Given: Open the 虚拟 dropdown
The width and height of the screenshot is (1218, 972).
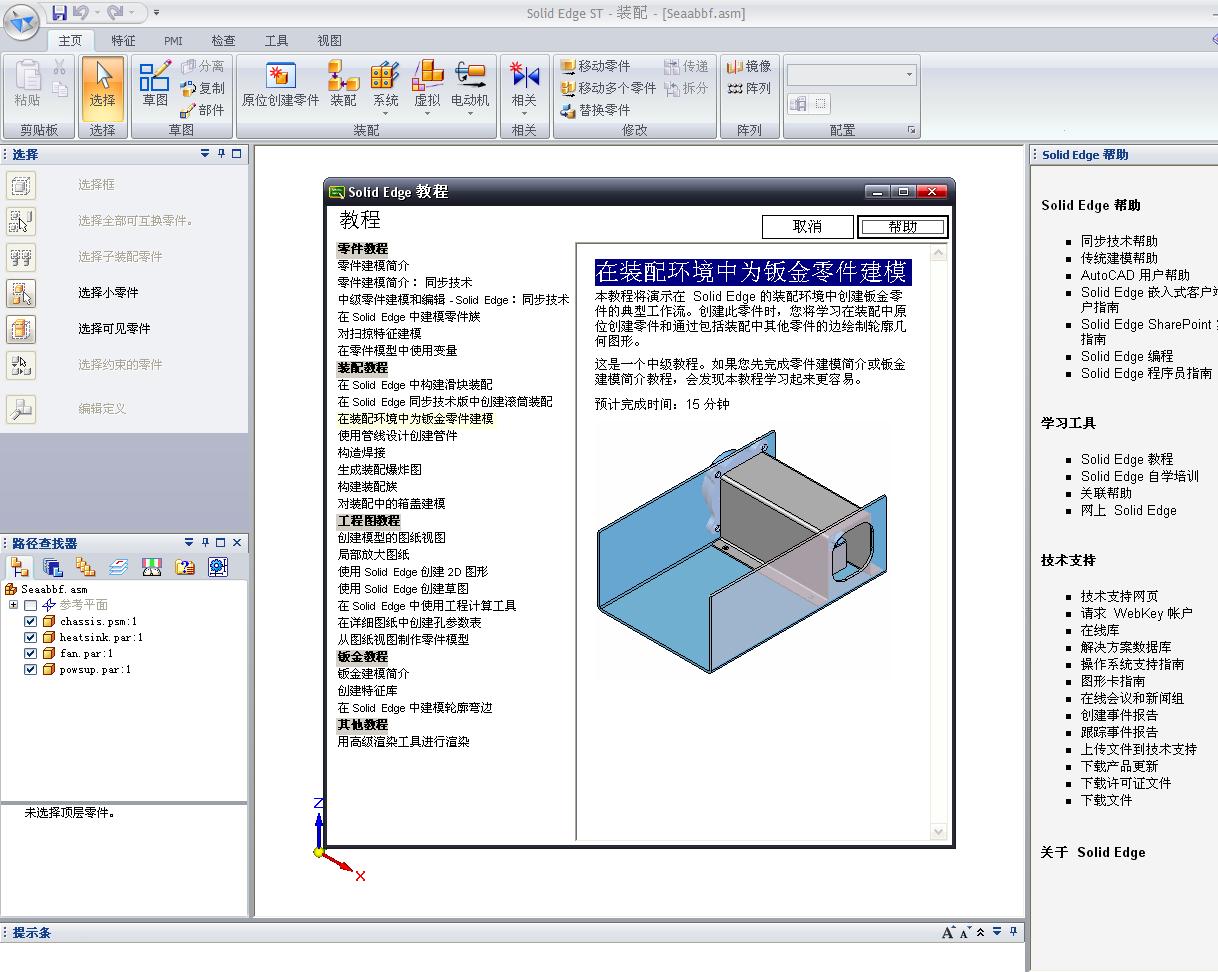Looking at the screenshot, I should coord(427,114).
